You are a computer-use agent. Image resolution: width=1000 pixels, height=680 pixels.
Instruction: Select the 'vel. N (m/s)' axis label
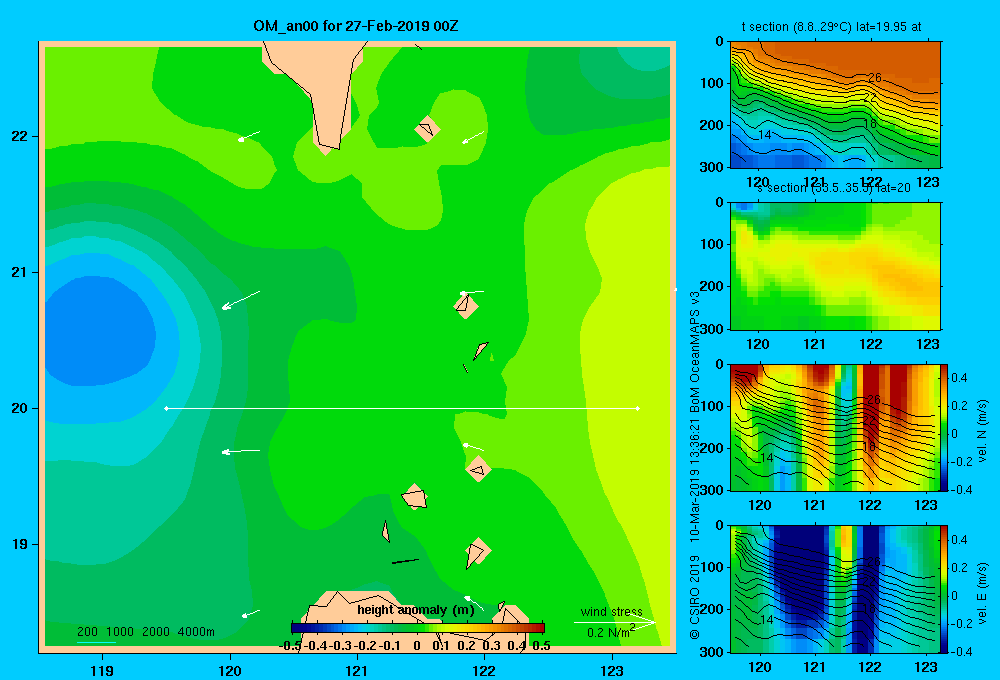(983, 431)
